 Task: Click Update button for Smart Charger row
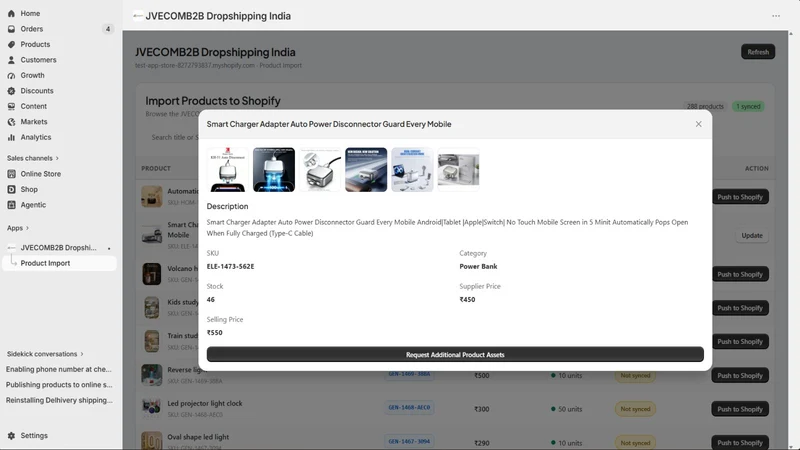(x=752, y=236)
